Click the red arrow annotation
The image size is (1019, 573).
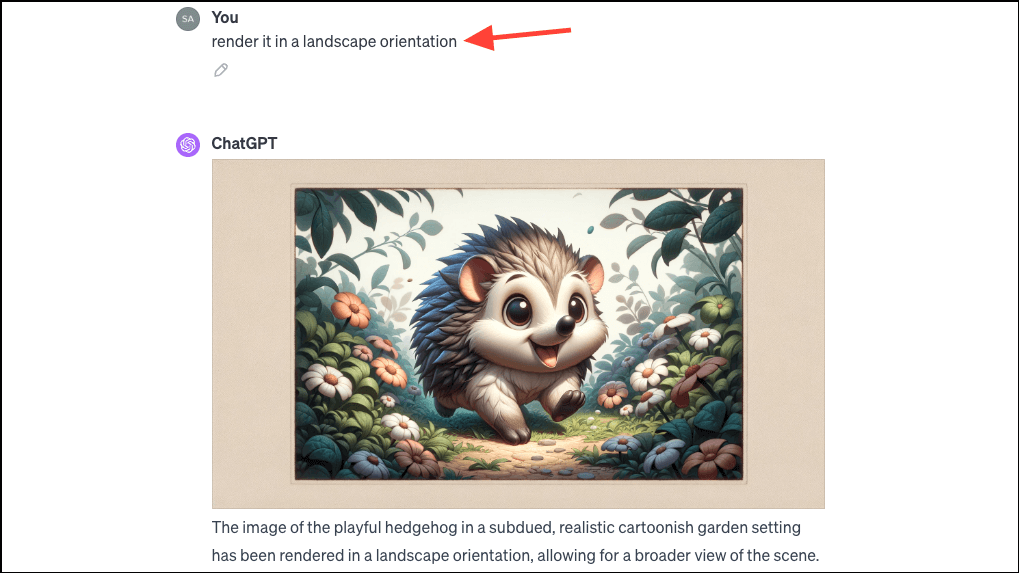[518, 36]
